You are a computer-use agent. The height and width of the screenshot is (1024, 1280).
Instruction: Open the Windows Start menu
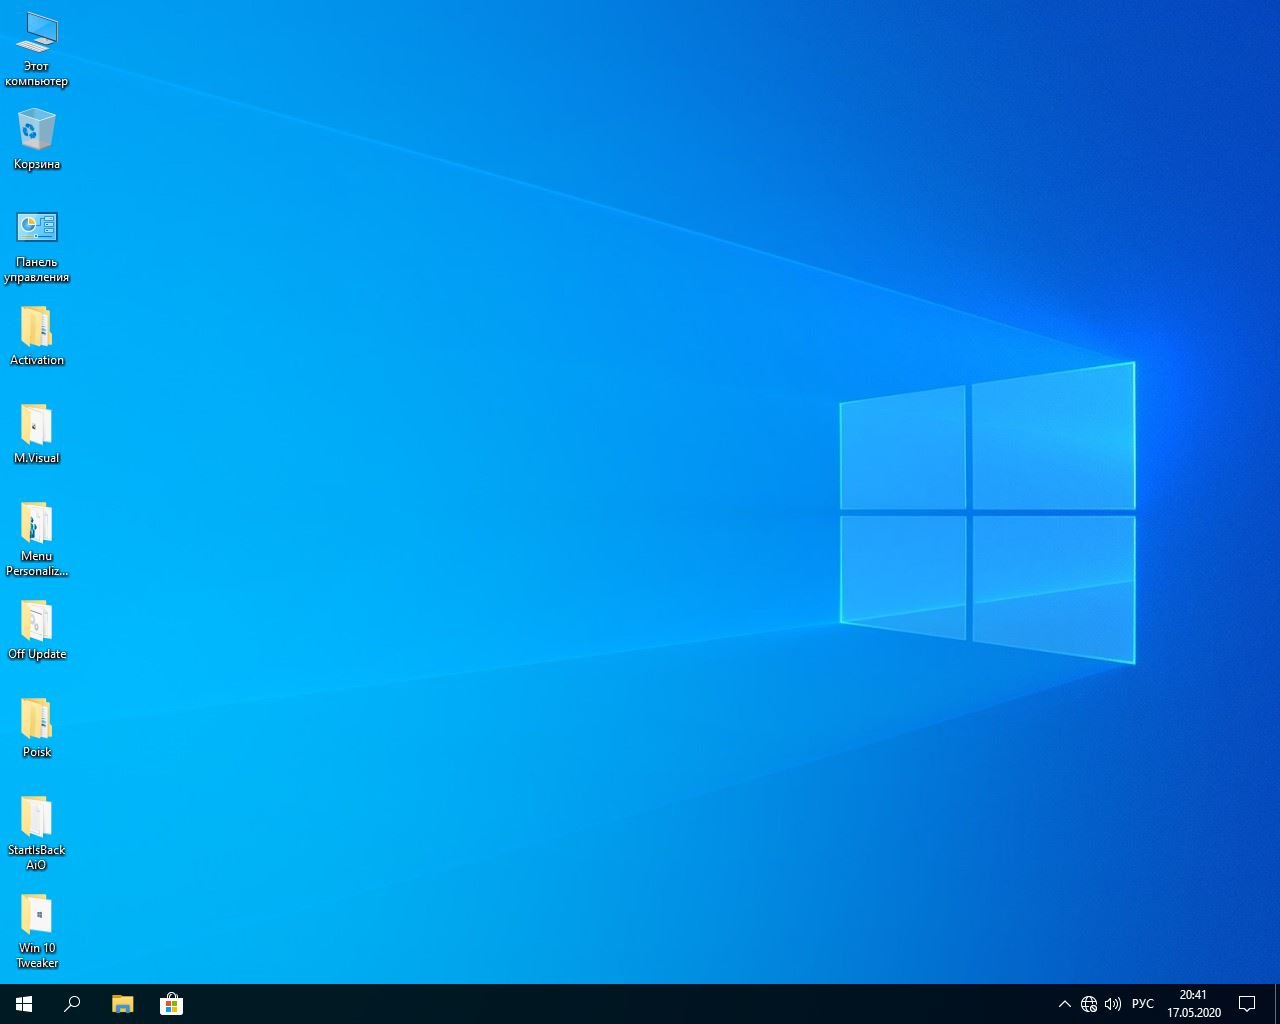click(24, 1004)
